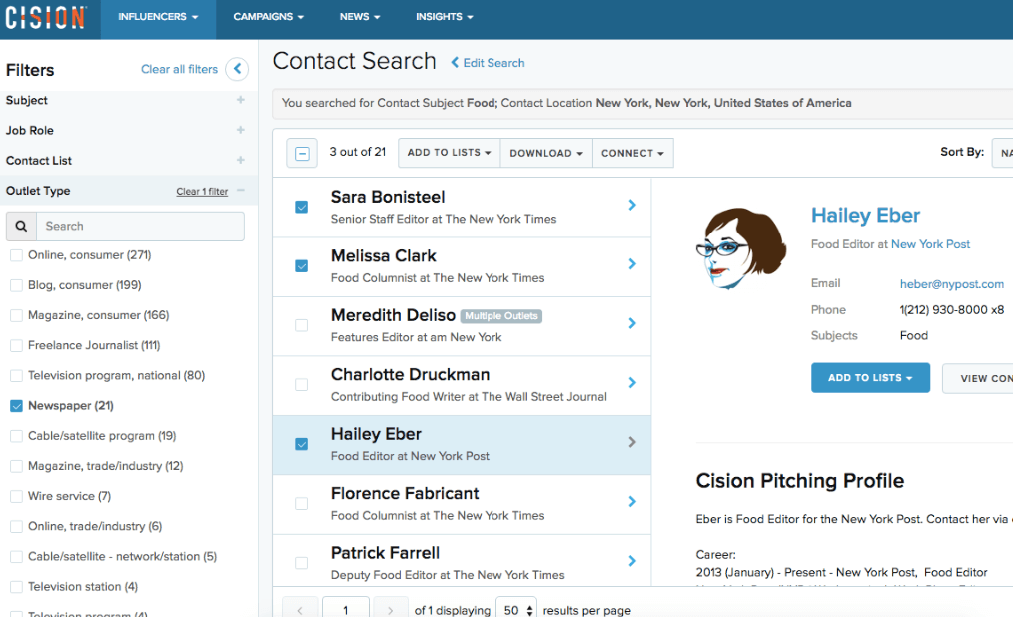The height and width of the screenshot is (617, 1013).
Task: Check the Television station (4) filter
Action: [x=17, y=587]
